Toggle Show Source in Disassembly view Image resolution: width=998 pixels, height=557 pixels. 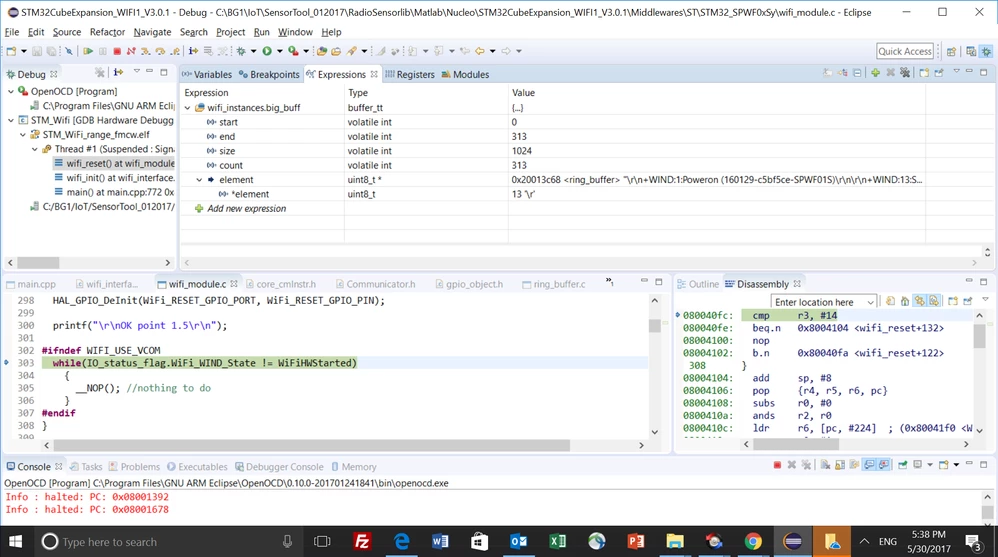[x=934, y=301]
